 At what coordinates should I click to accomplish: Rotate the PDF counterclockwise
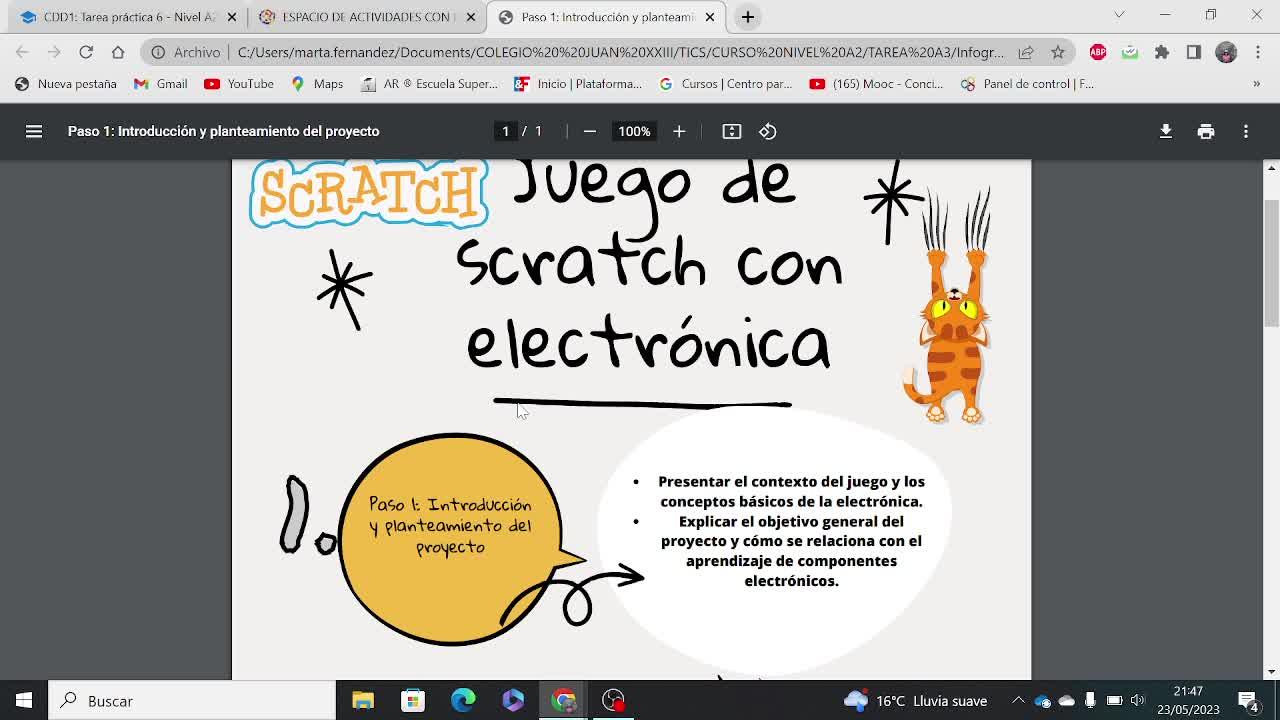pos(768,131)
